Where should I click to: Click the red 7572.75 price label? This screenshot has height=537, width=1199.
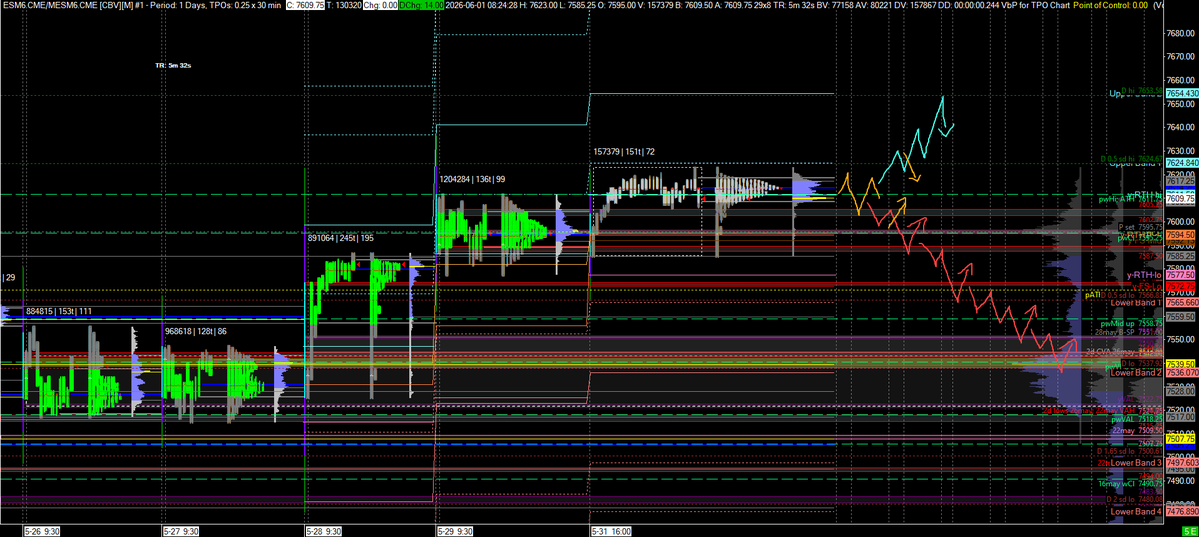pos(1181,286)
